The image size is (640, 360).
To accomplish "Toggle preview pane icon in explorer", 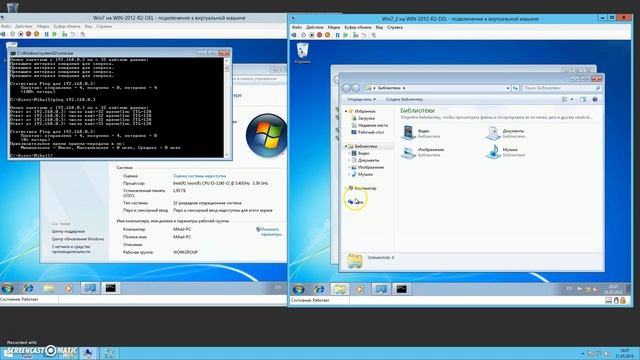I will [x=583, y=99].
